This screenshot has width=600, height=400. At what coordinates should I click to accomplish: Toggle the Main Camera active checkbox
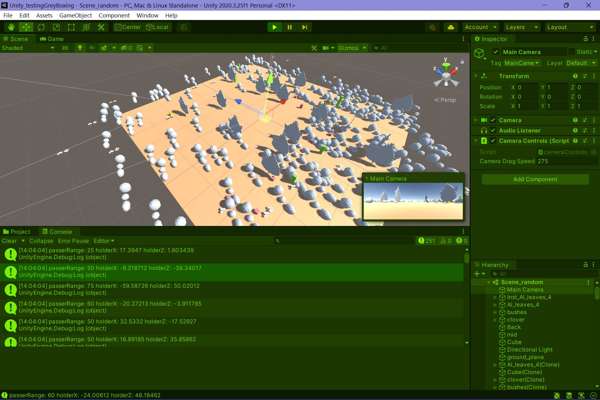[x=494, y=52]
